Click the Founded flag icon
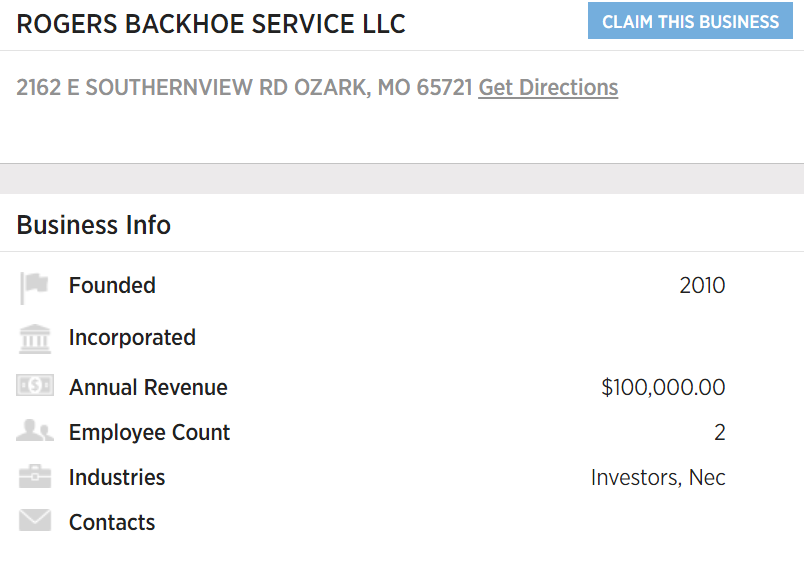Screen dimensions: 804x574 (34, 288)
